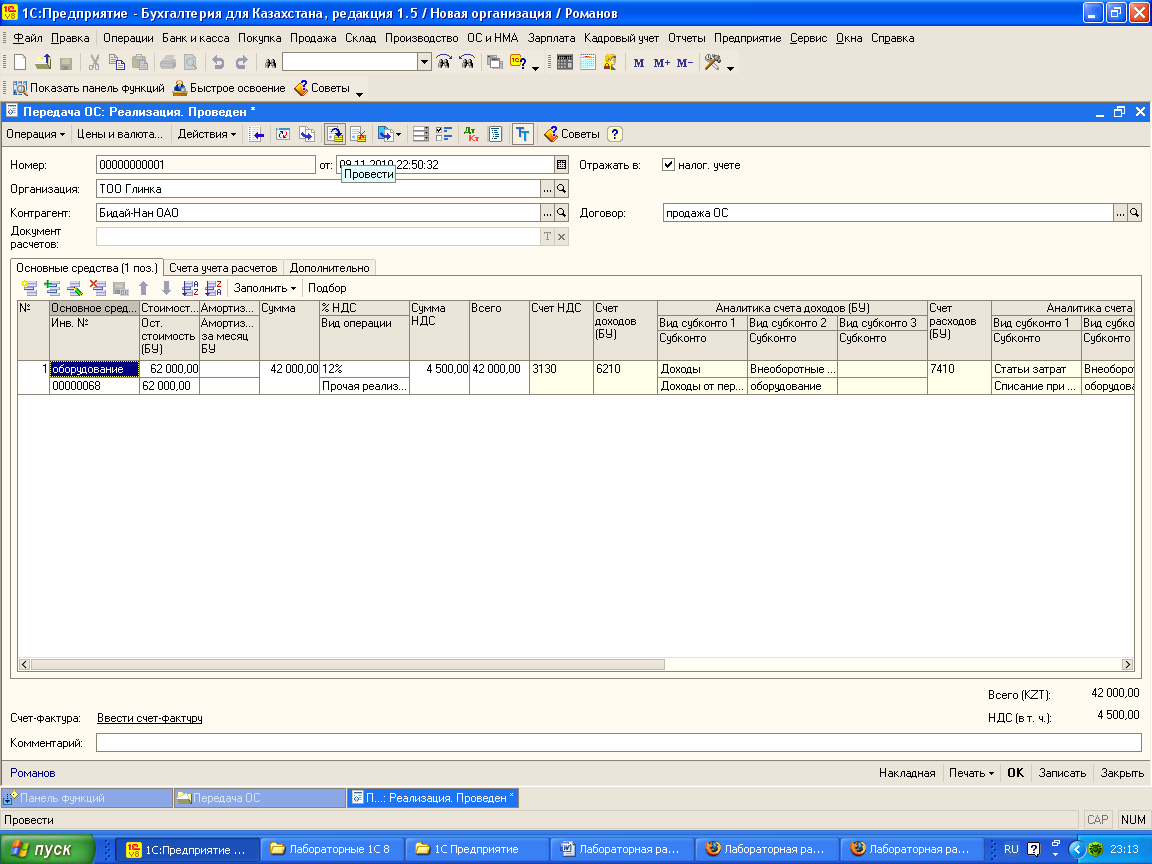The height and width of the screenshot is (864, 1152).
Task: Click the OK button
Action: point(1015,773)
